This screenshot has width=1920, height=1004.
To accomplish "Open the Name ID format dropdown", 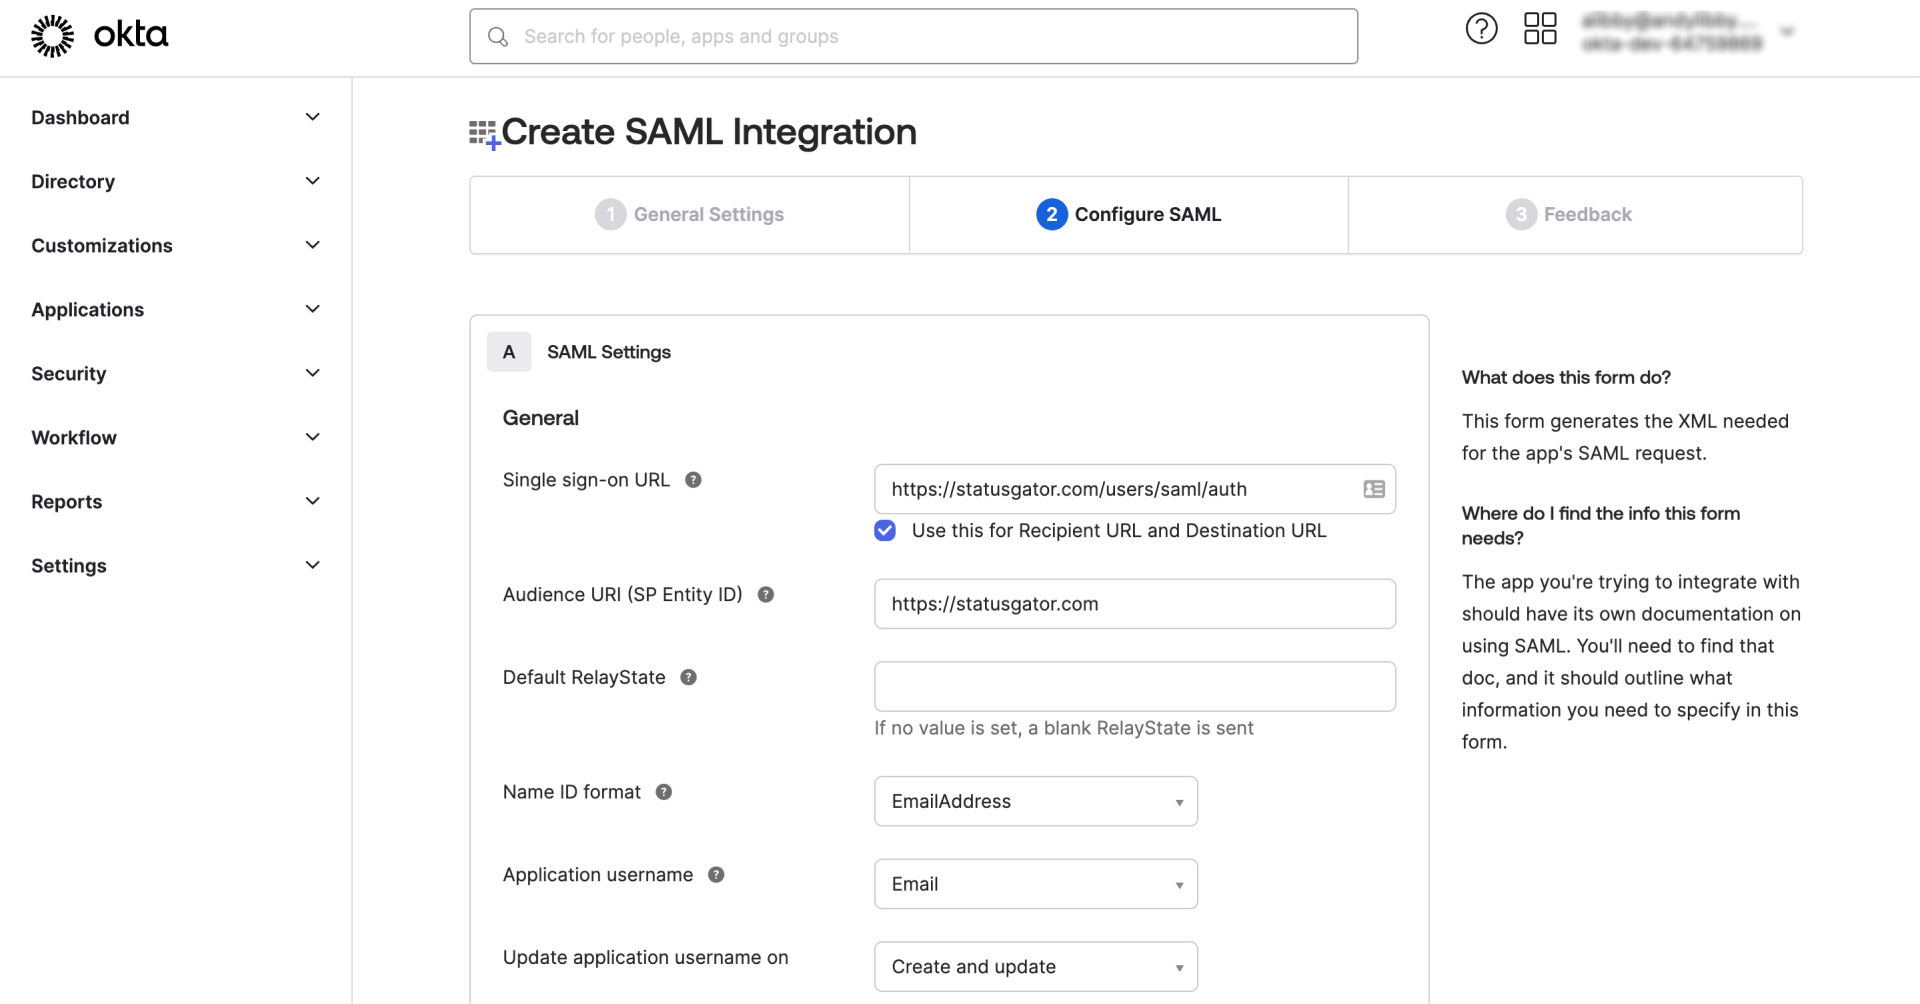I will (1036, 801).
